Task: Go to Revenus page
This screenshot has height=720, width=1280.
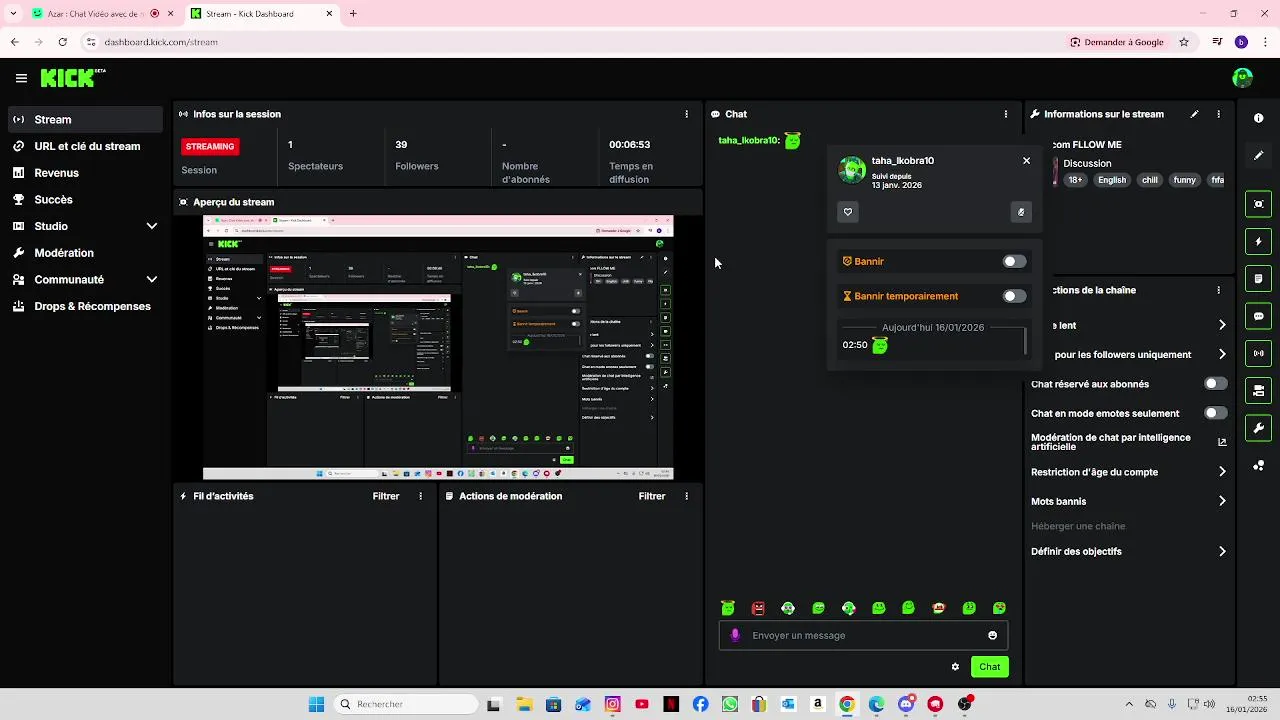Action: [84, 173]
